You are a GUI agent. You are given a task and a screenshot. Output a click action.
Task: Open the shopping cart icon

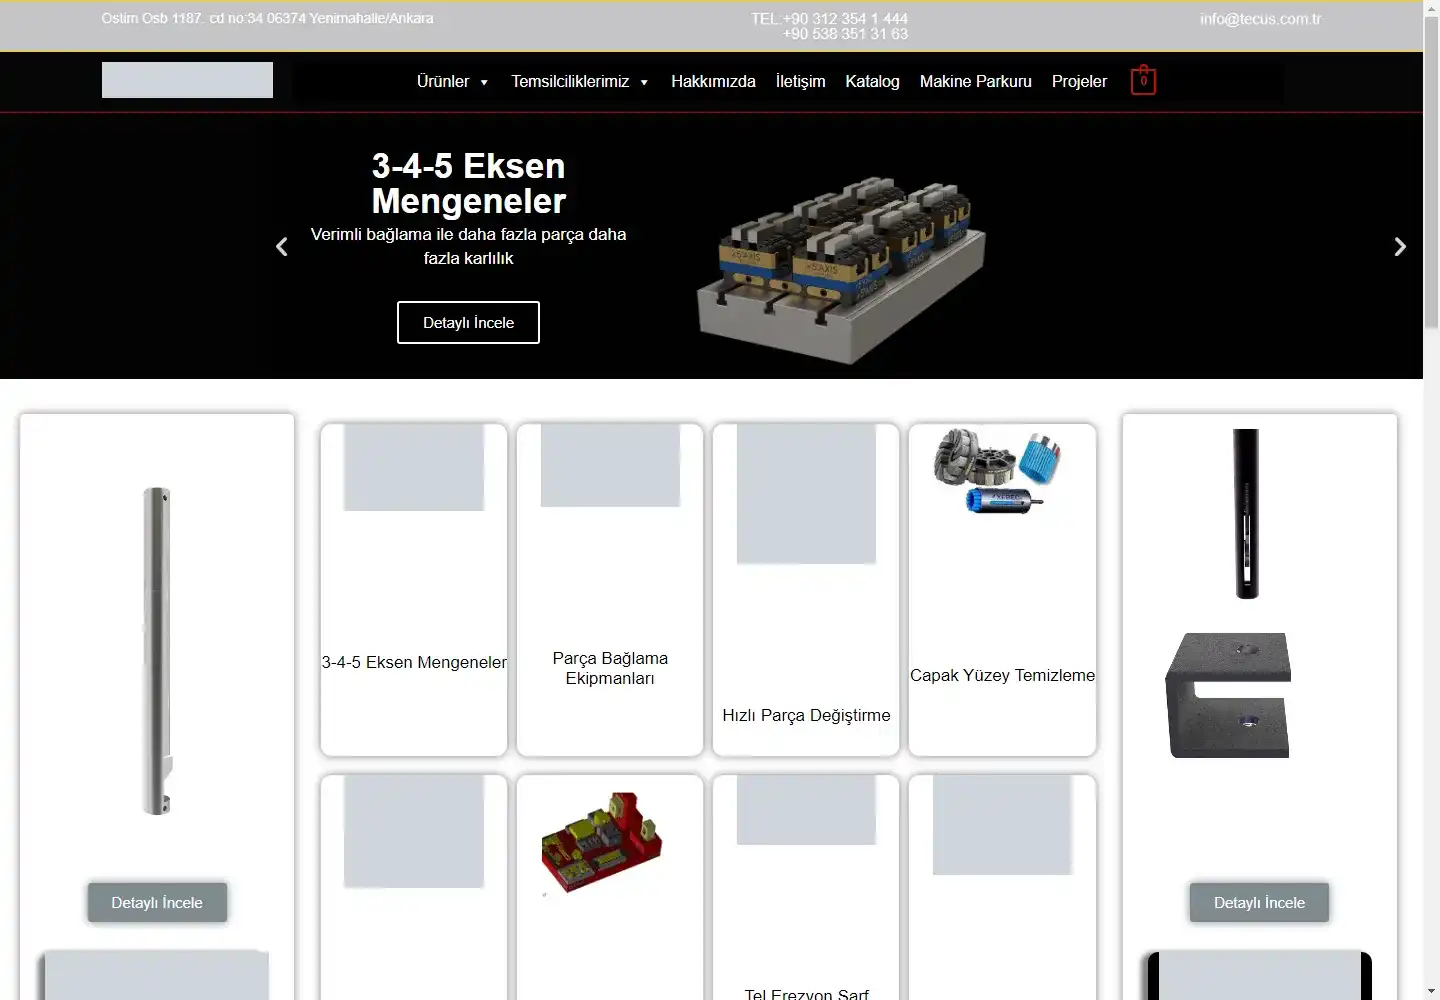click(1143, 81)
